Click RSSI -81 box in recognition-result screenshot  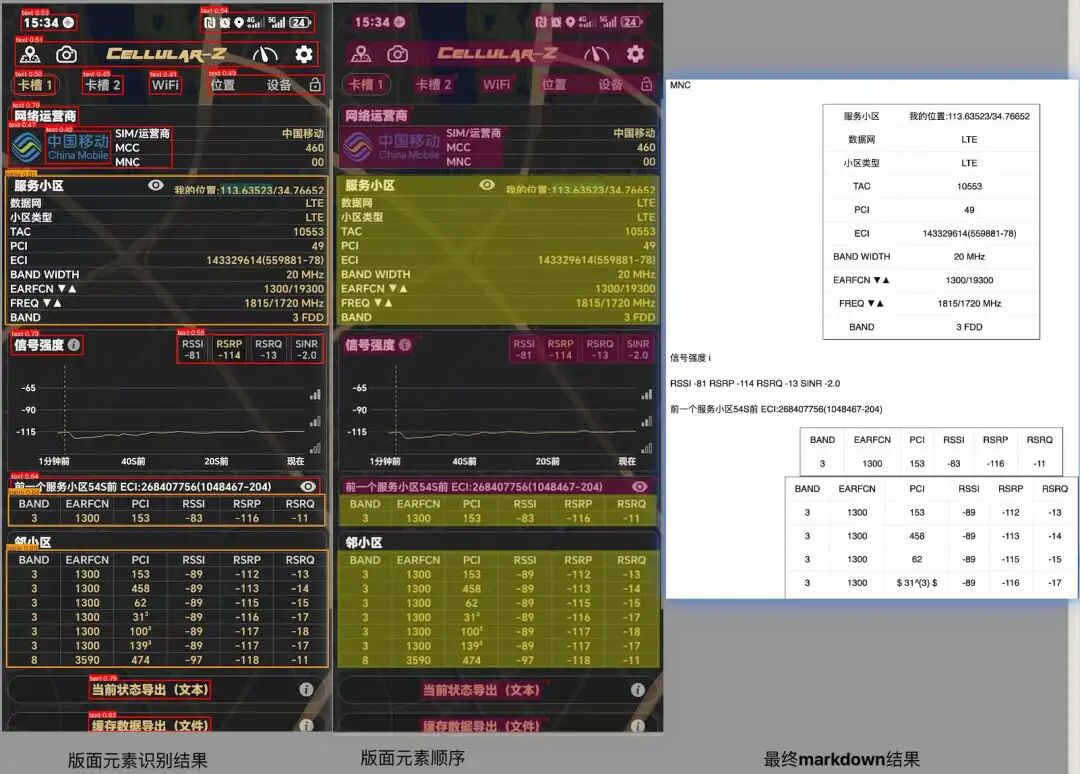(192, 349)
